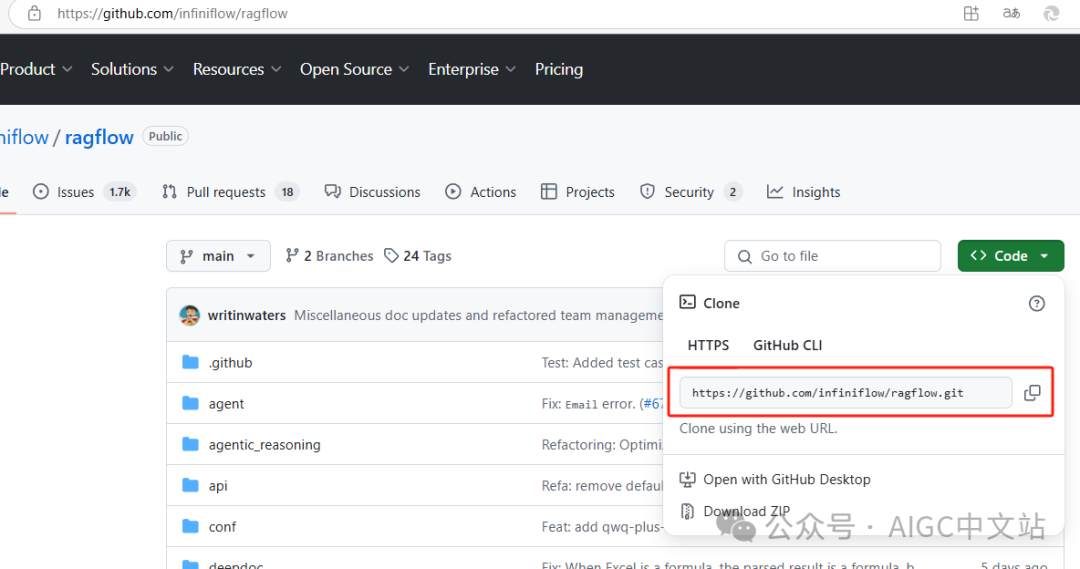Click the api folder icon

[x=190, y=485]
